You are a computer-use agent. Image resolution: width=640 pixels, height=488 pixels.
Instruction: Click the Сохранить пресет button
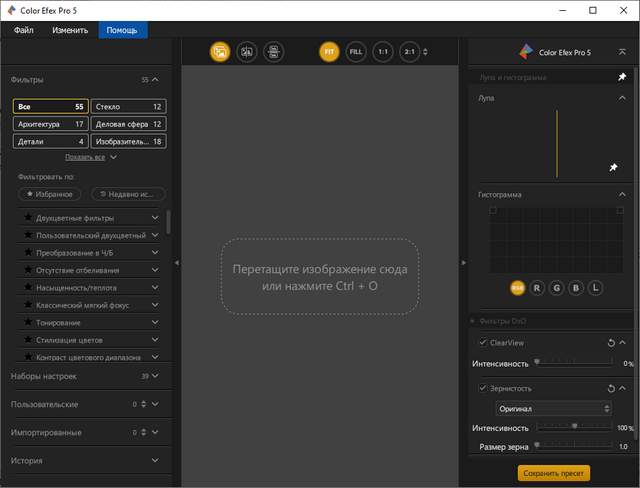pyautogui.click(x=553, y=473)
